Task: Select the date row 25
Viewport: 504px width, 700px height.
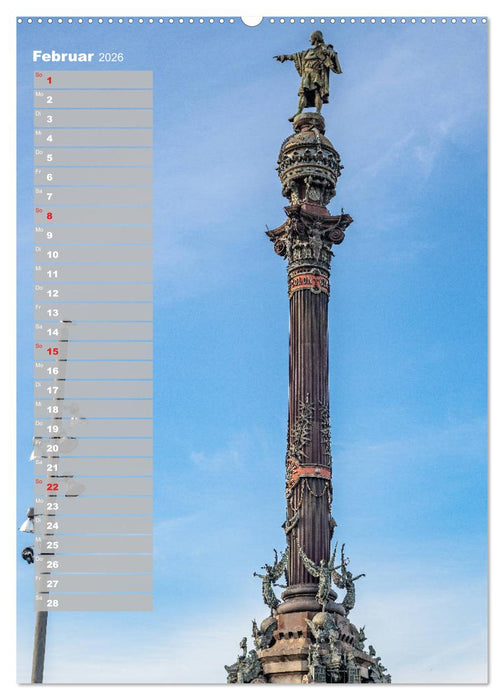Action: pyautogui.click(x=93, y=545)
